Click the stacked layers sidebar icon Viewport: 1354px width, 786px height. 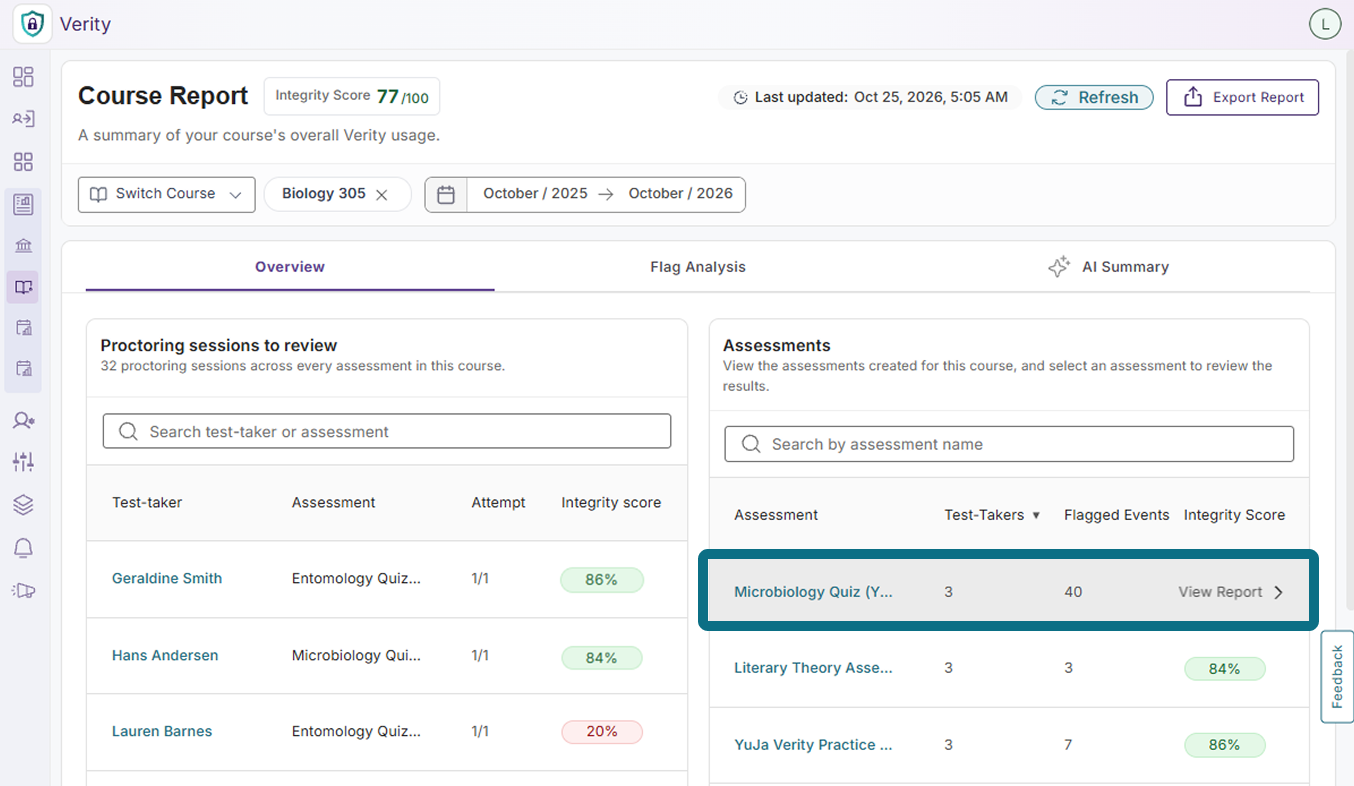click(23, 505)
